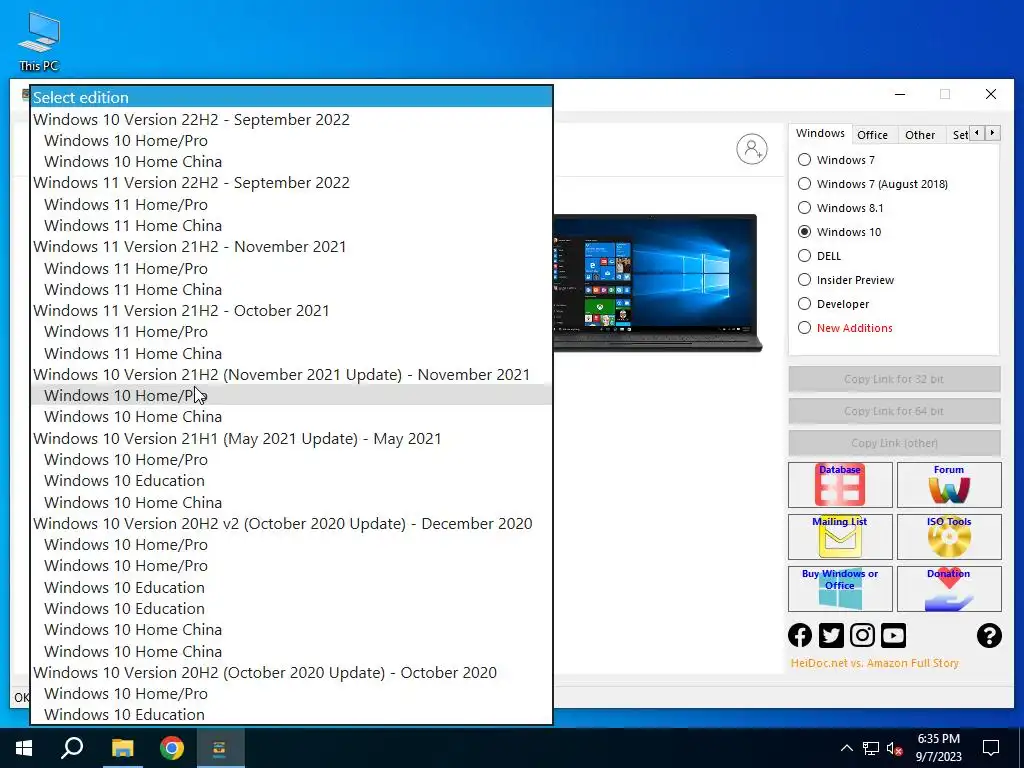This screenshot has height=768, width=1024.
Task: Choose Windows 11 Home China under November 2021
Action: coord(291,289)
